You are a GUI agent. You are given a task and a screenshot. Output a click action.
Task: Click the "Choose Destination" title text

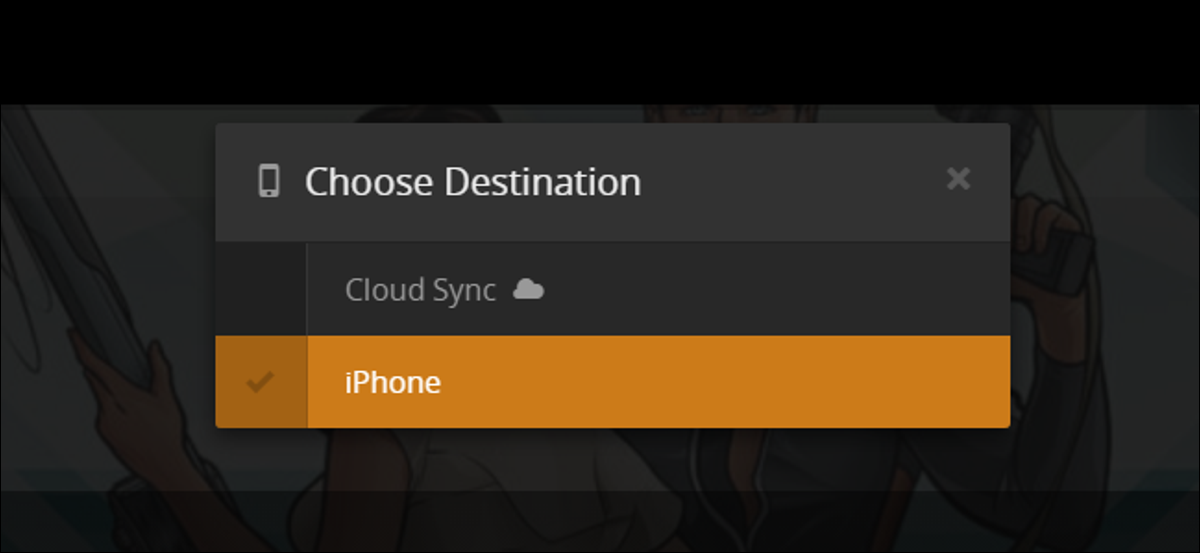pos(473,182)
